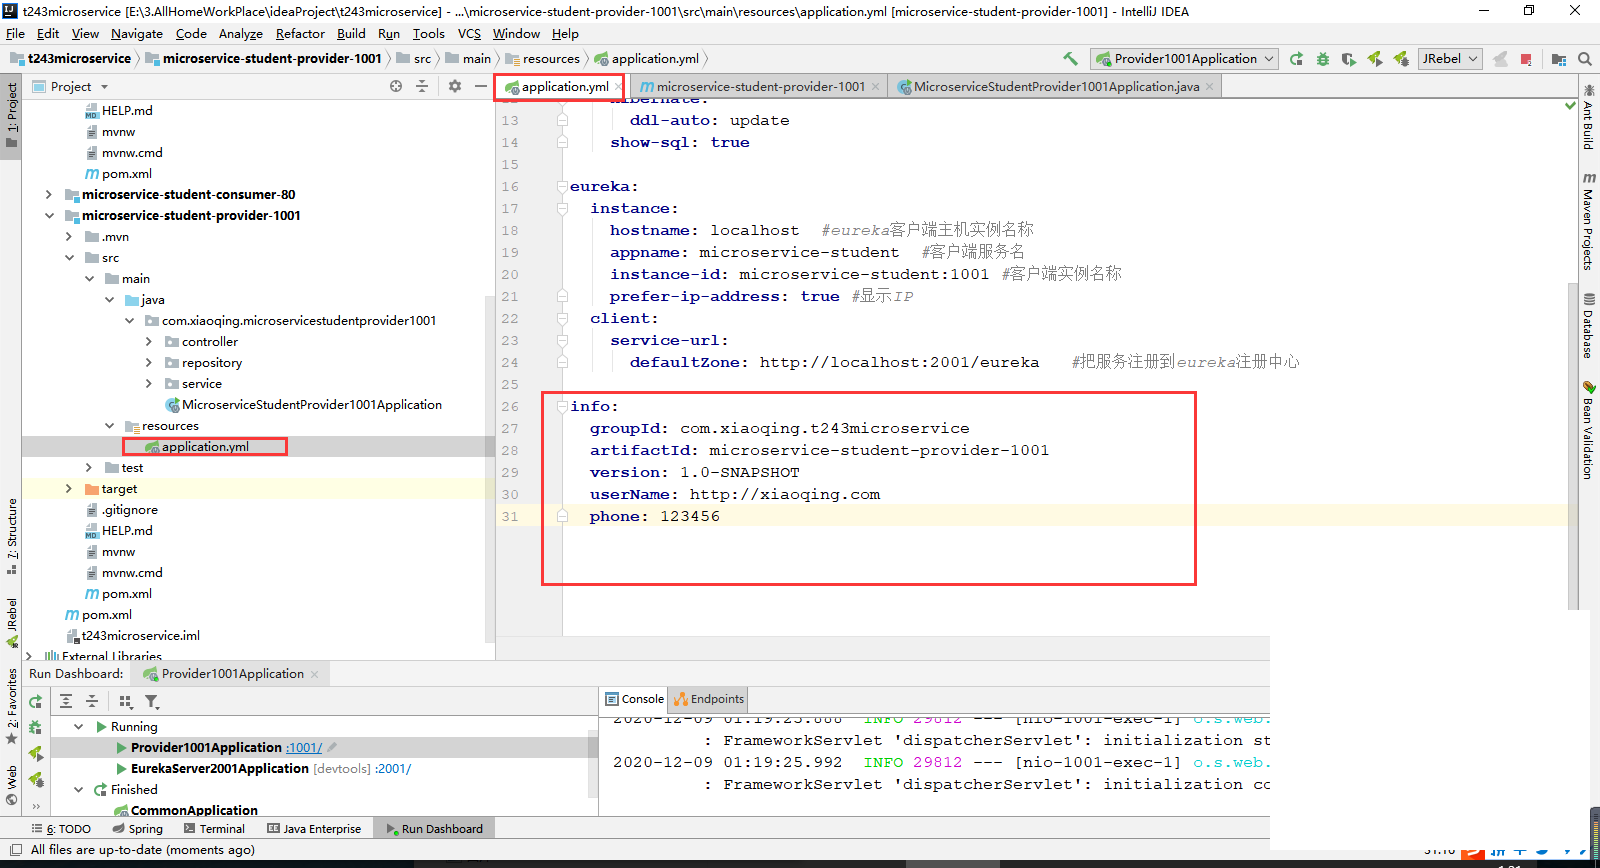Collapse the Running group in Run Dashboard

[79, 727]
